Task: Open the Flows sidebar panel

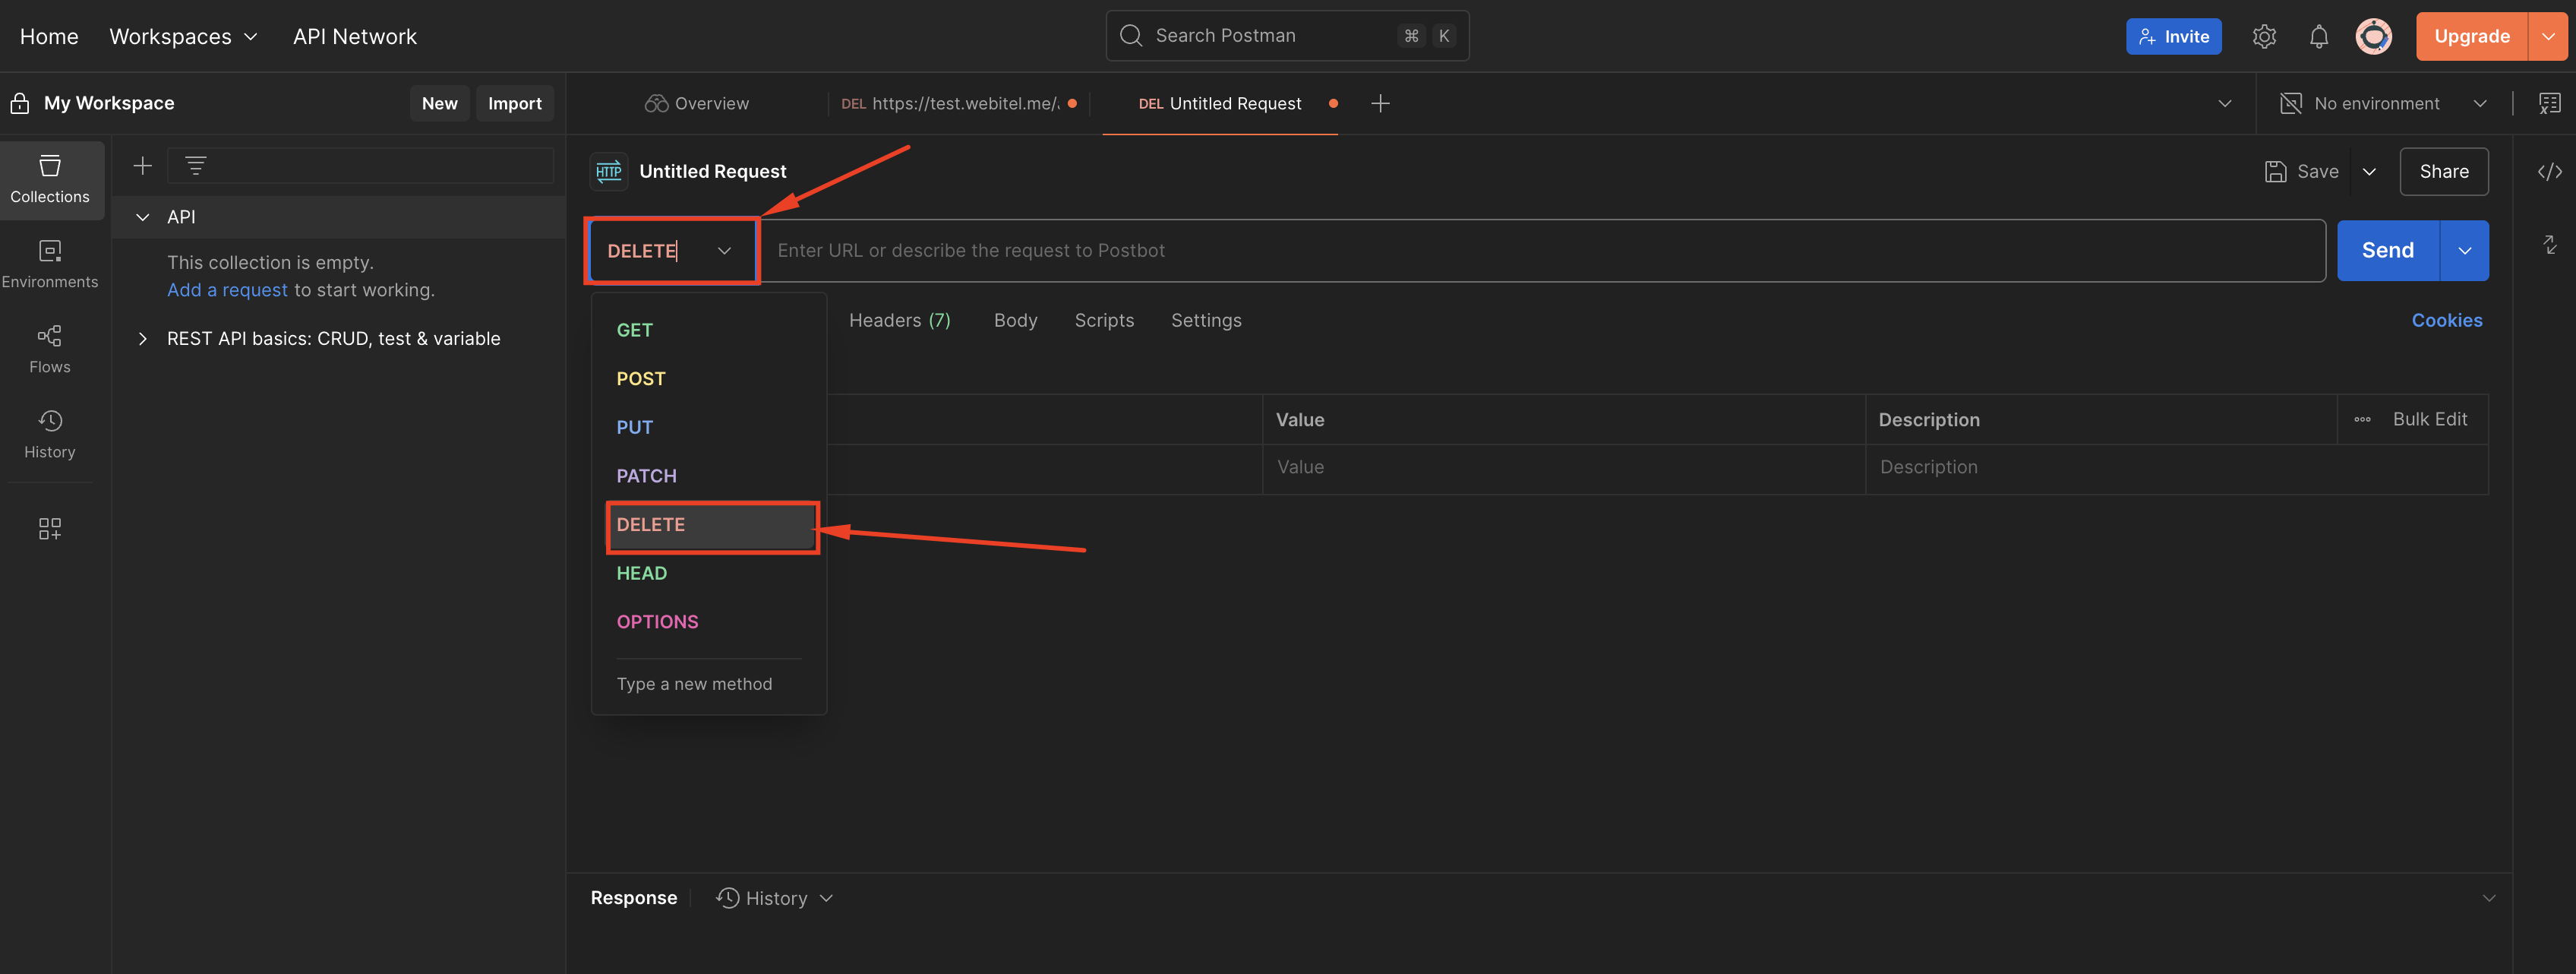Action: pos(50,350)
